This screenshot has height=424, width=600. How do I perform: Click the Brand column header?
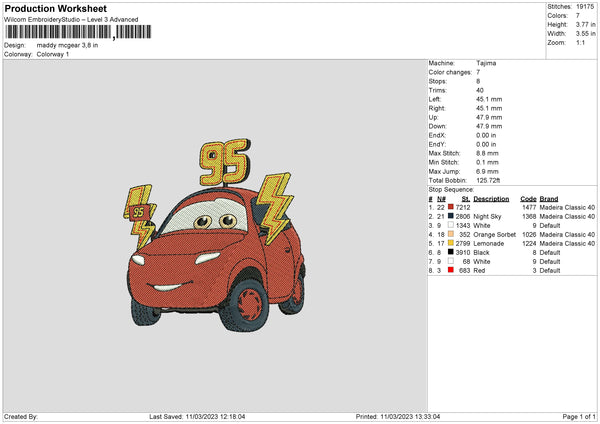pyautogui.click(x=549, y=199)
